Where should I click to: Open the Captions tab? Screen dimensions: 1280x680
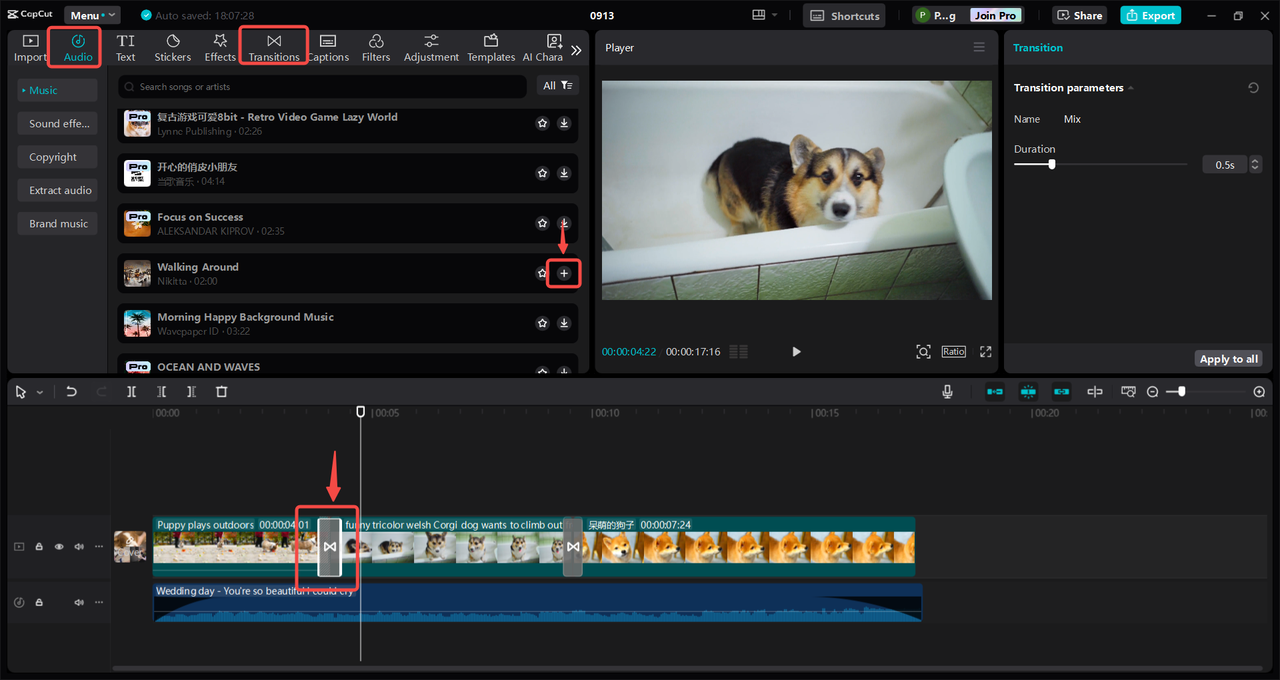328,47
